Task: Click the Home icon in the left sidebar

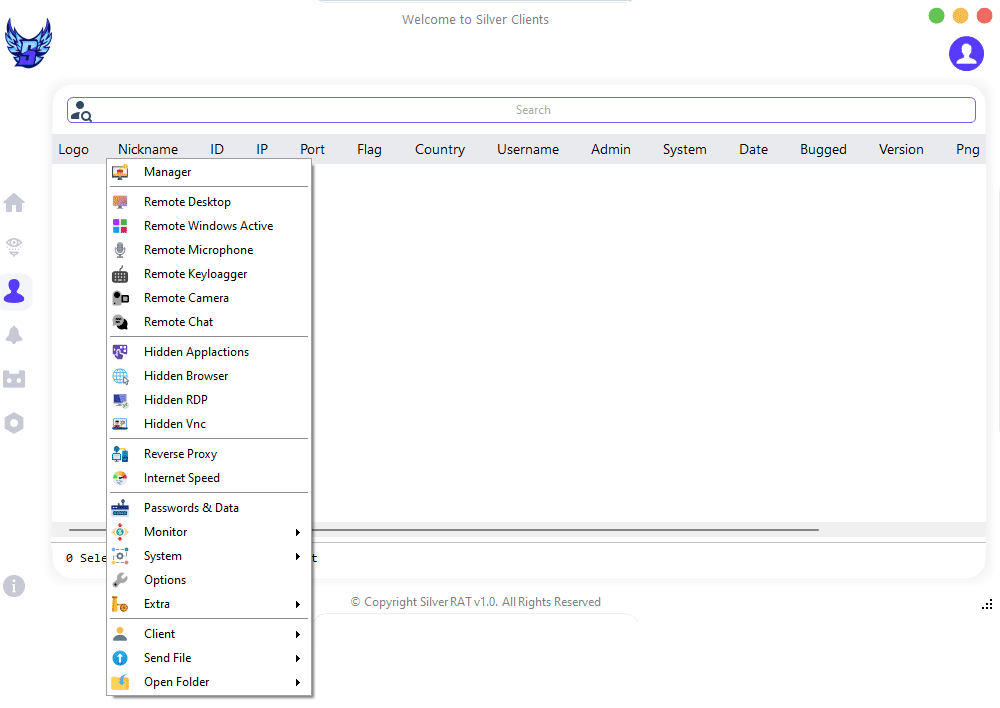Action: coord(14,203)
